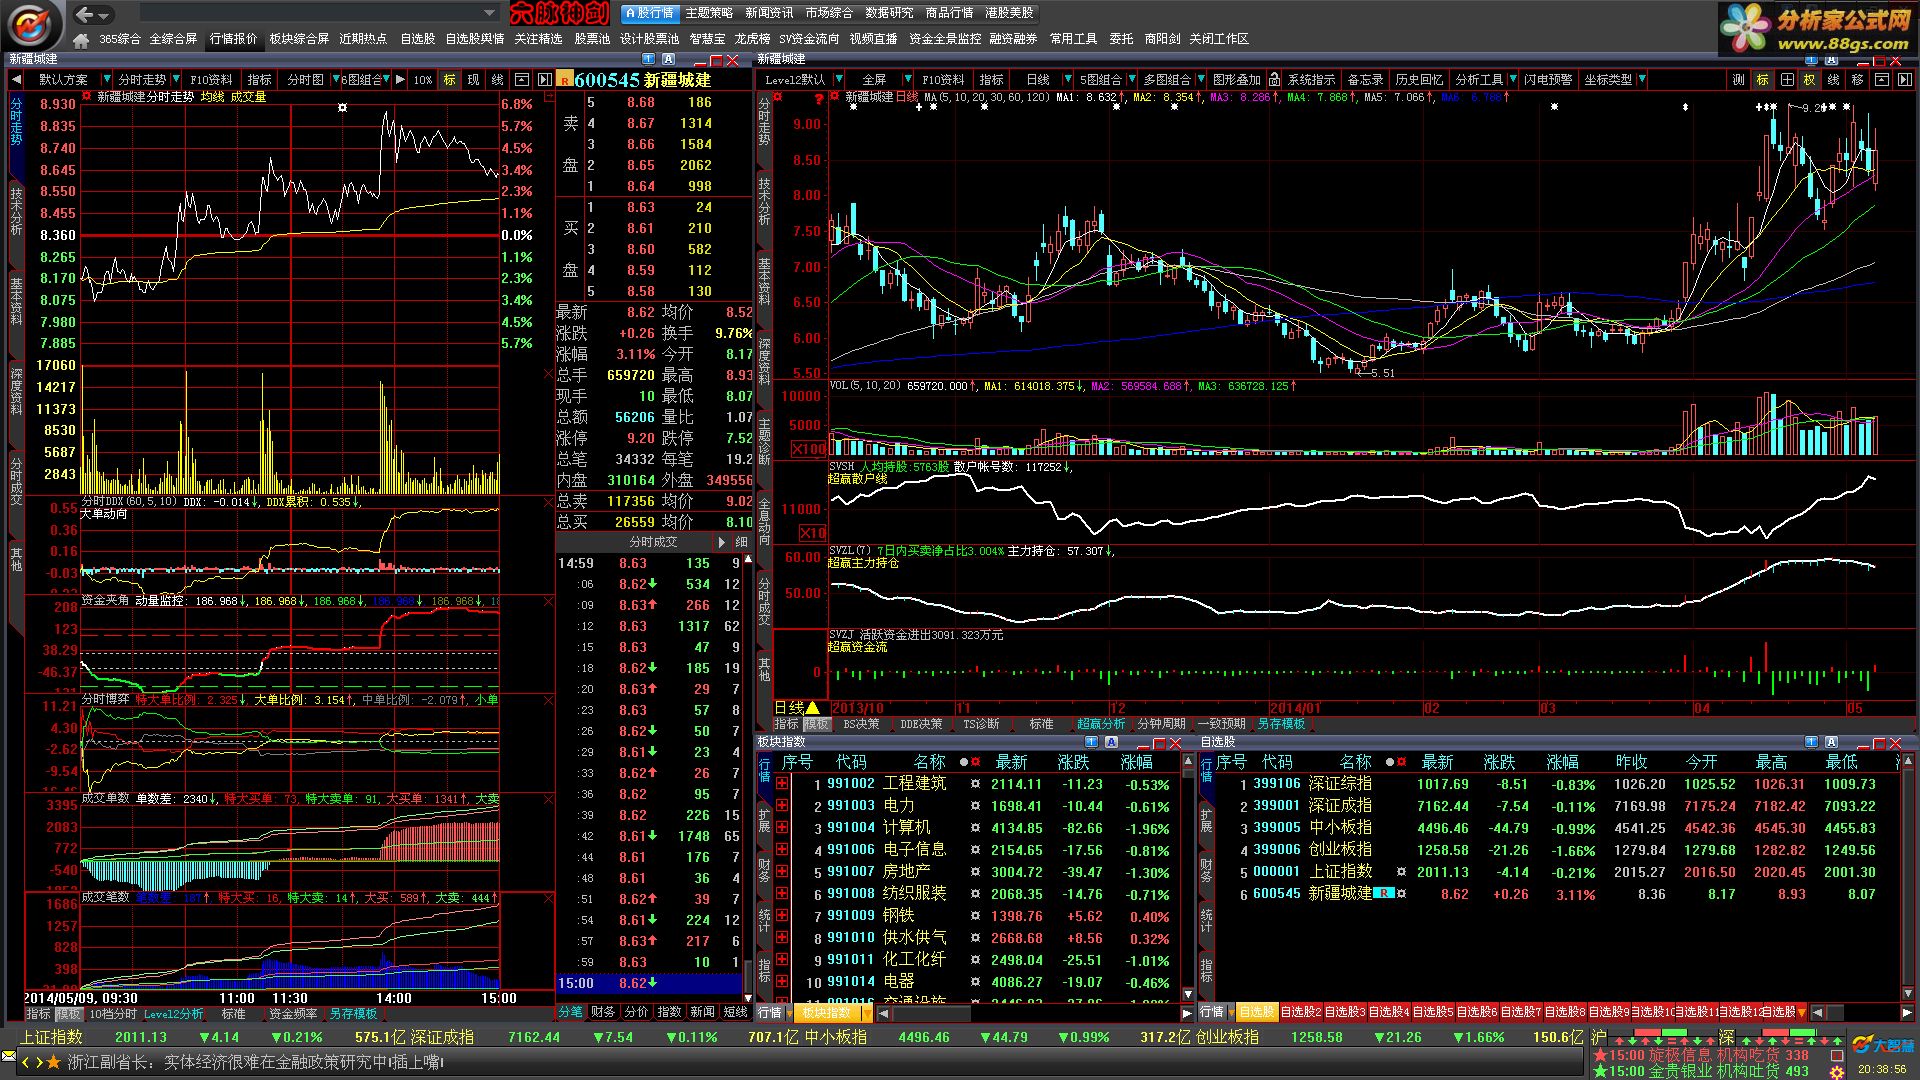The image size is (1920, 1080).
Task: Toggle crosshair grid icon in daily chart toolbar
Action: (x=1786, y=80)
